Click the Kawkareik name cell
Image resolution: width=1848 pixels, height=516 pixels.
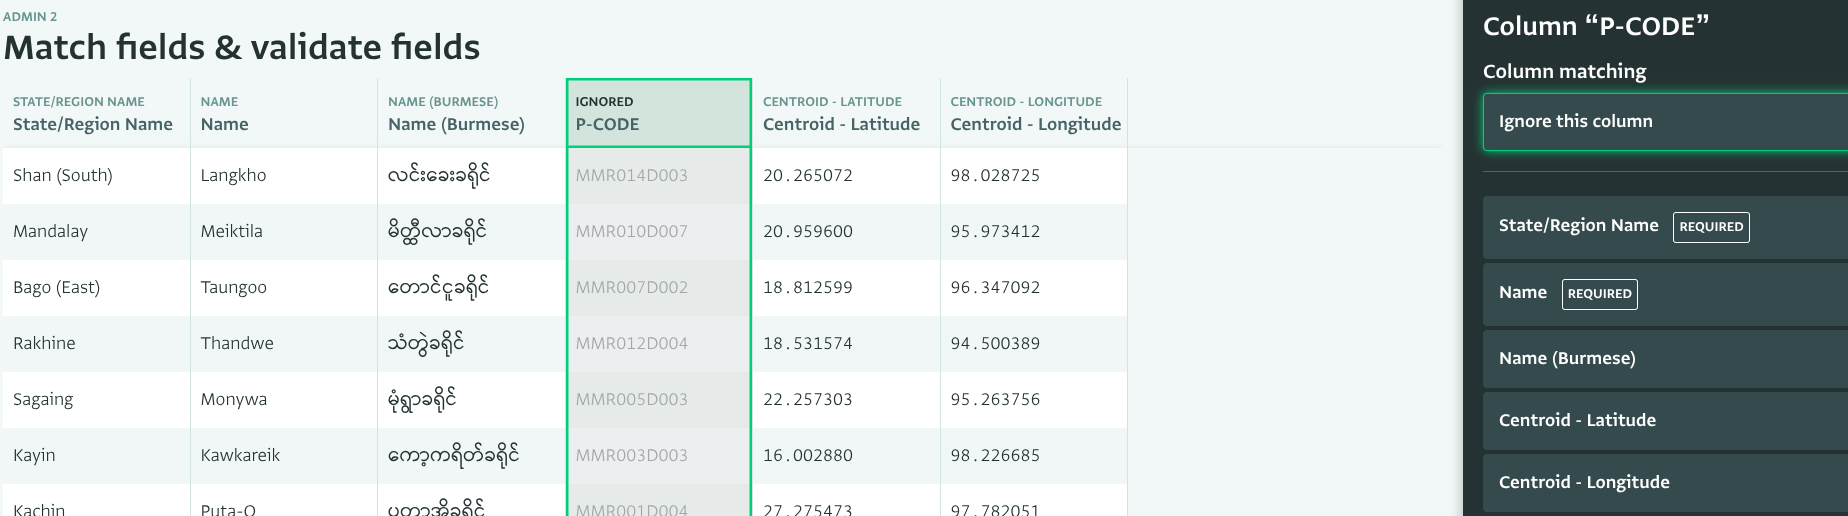[x=284, y=456]
